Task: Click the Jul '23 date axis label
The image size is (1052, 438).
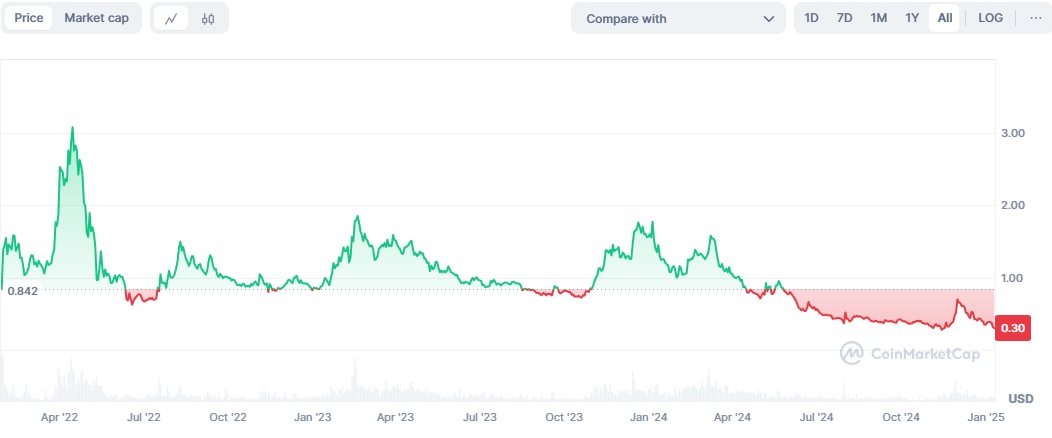Action: coord(480,417)
